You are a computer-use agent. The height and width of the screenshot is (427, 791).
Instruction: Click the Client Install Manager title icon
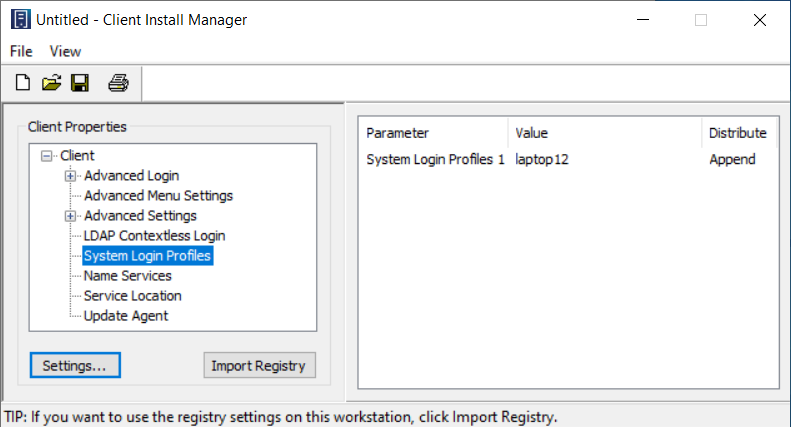coord(20,19)
